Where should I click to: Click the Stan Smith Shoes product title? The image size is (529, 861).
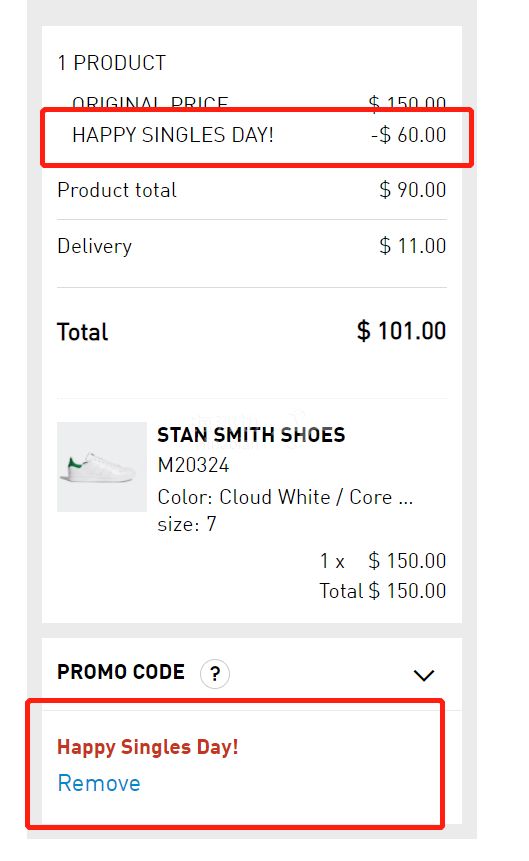tap(251, 435)
